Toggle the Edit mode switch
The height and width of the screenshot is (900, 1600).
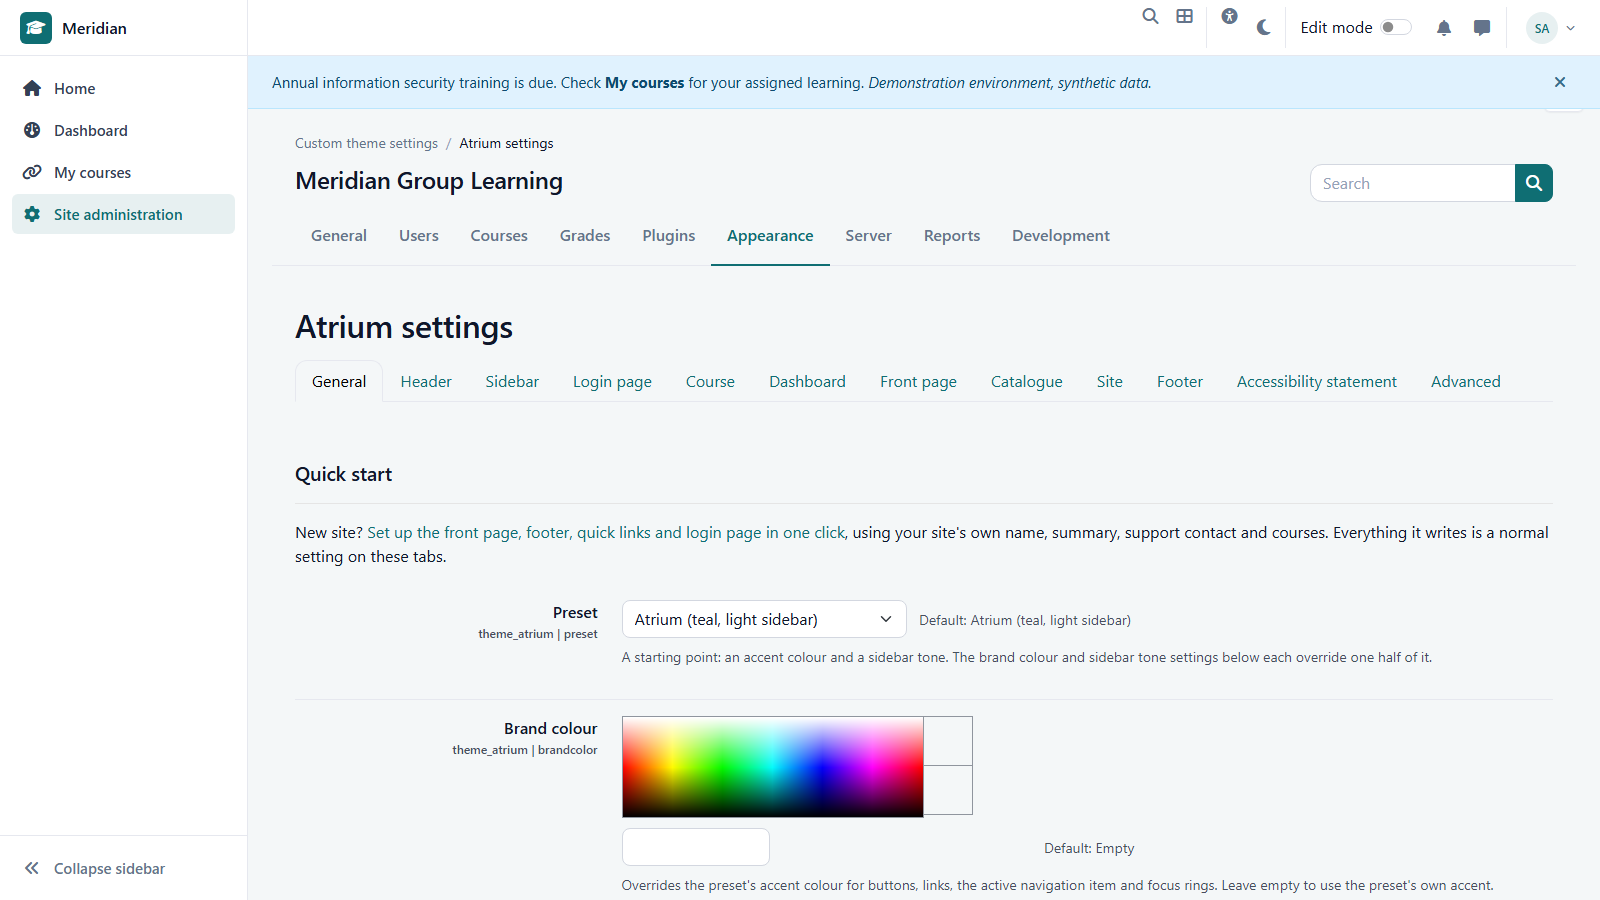pyautogui.click(x=1396, y=27)
